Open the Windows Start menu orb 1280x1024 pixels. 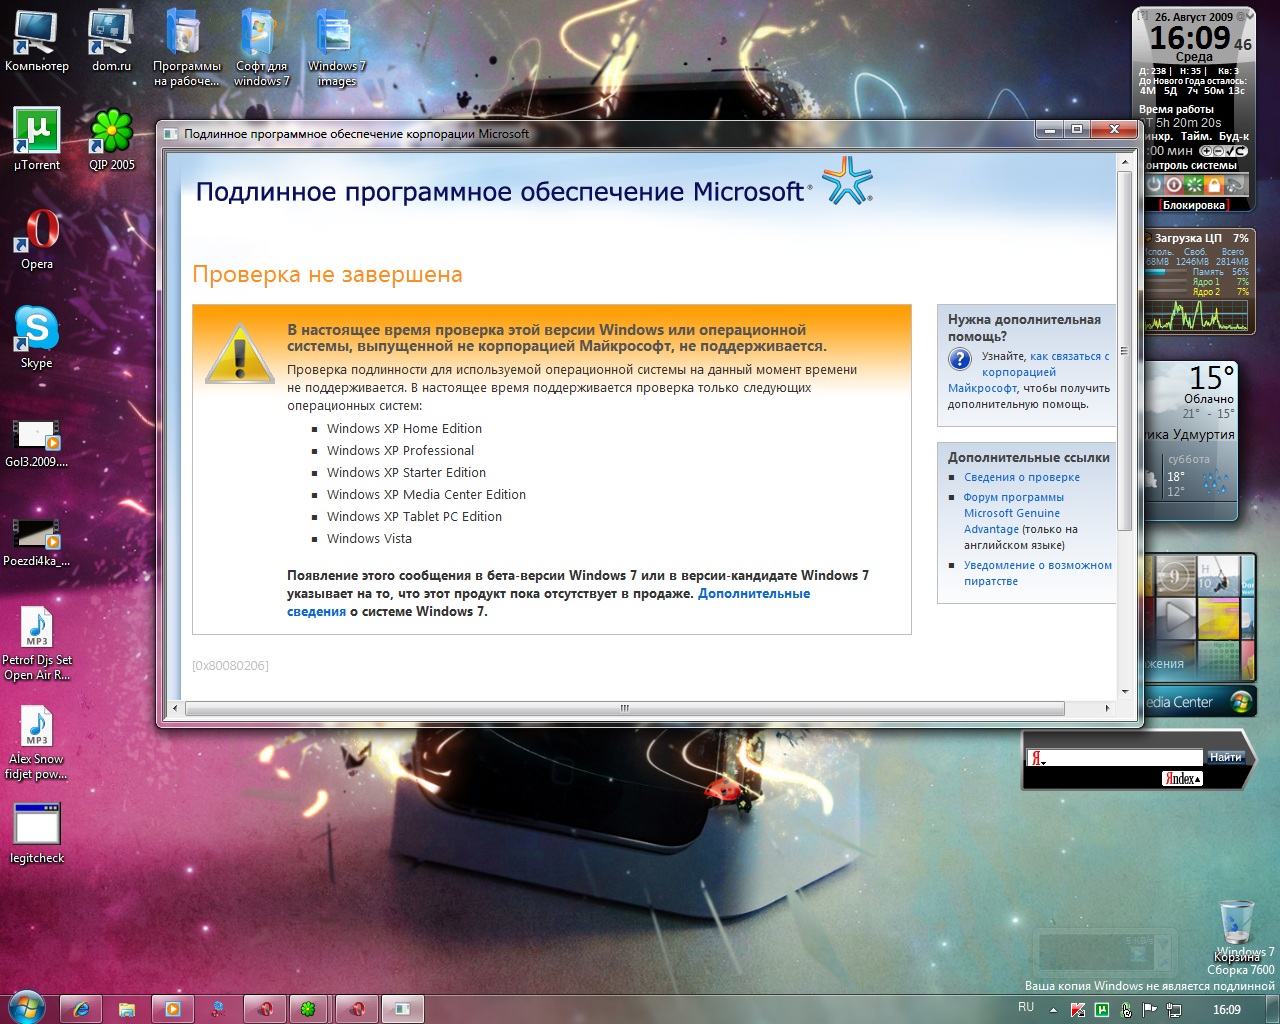[26, 1008]
